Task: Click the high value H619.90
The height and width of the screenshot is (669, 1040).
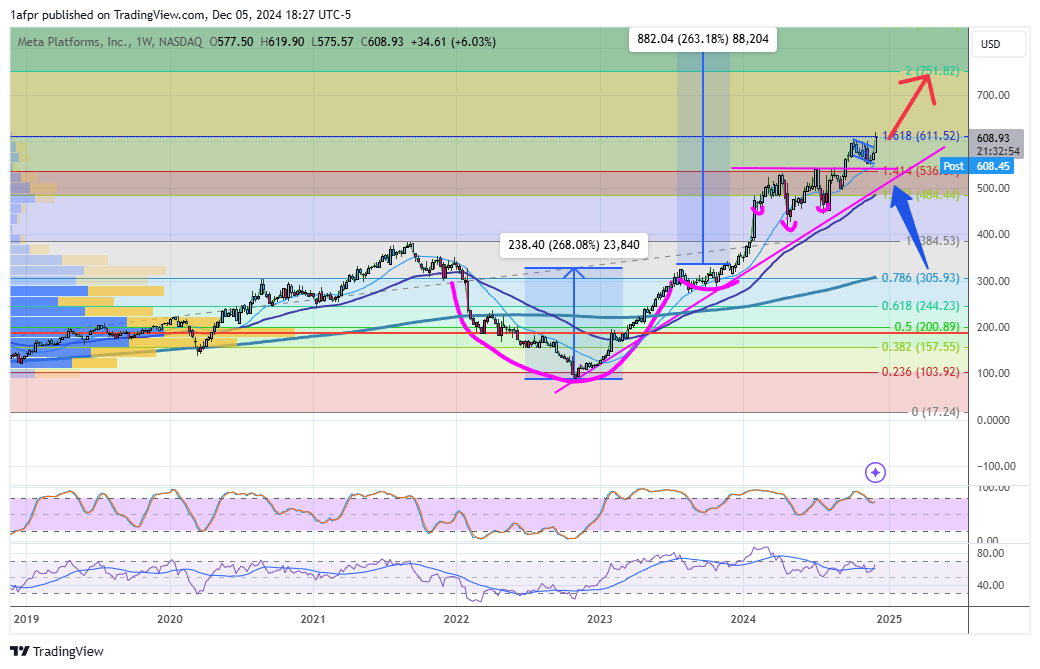Action: [x=282, y=42]
